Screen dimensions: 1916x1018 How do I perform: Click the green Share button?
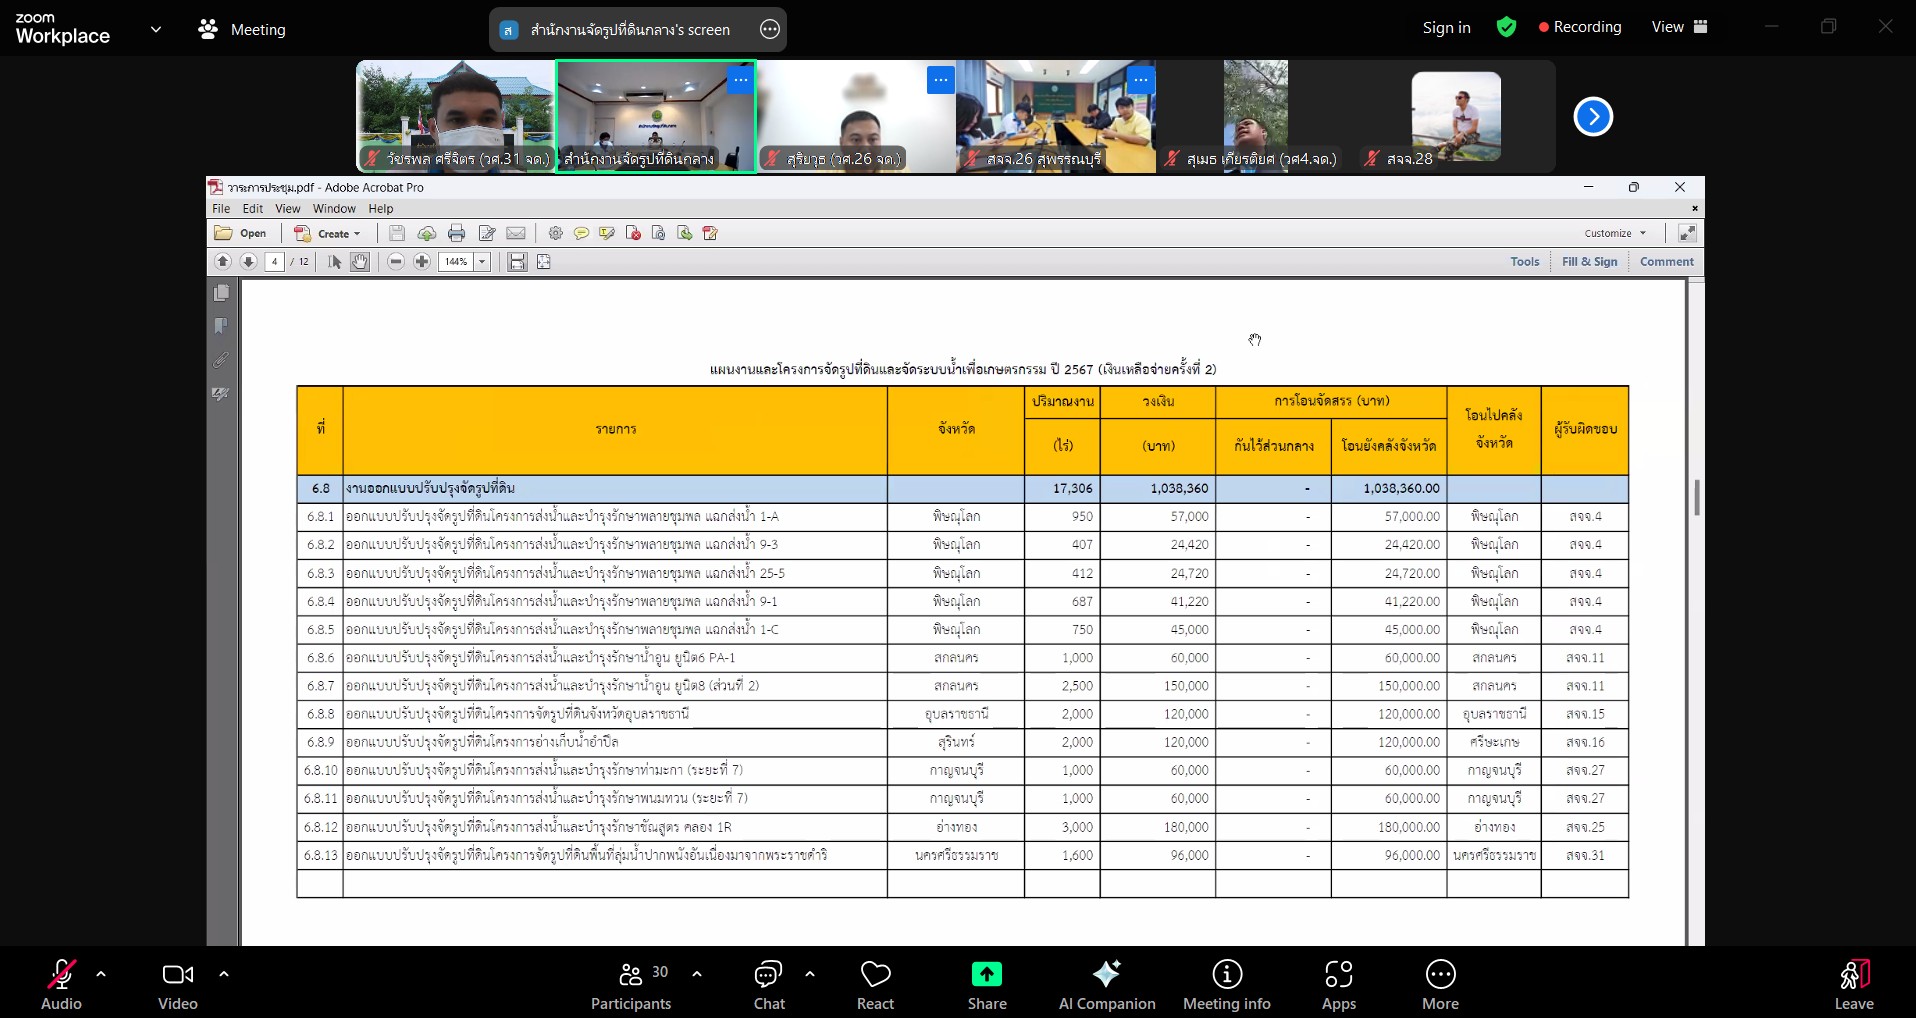click(x=987, y=985)
